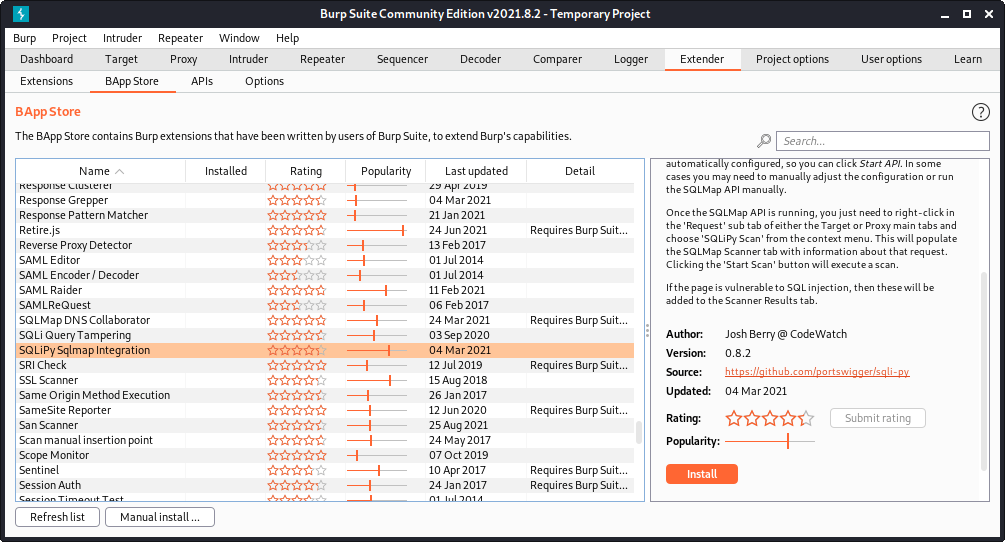
Task: Click the search magnifier icon
Action: 764,140
